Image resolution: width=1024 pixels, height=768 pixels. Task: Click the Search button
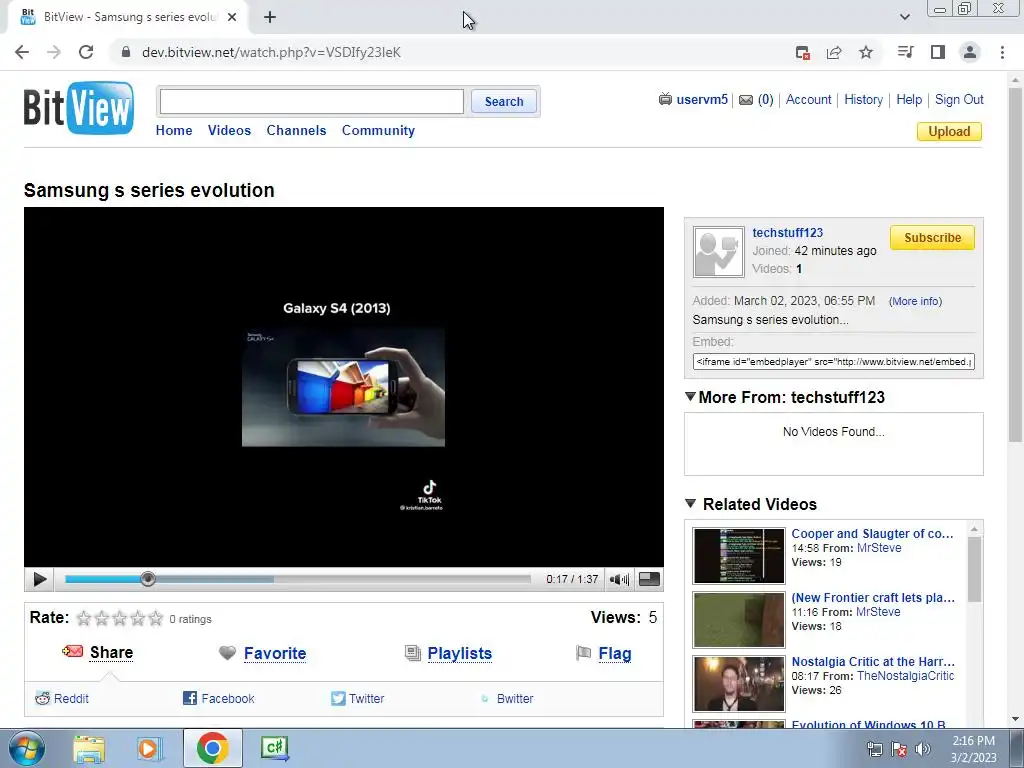504,101
